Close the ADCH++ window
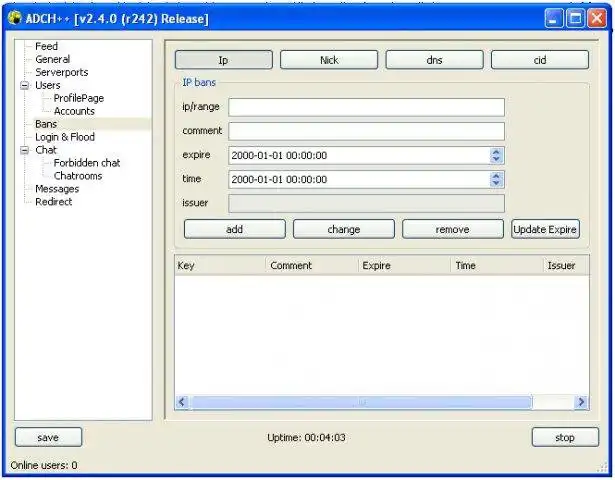The width and height of the screenshot is (615, 480). pos(597,18)
